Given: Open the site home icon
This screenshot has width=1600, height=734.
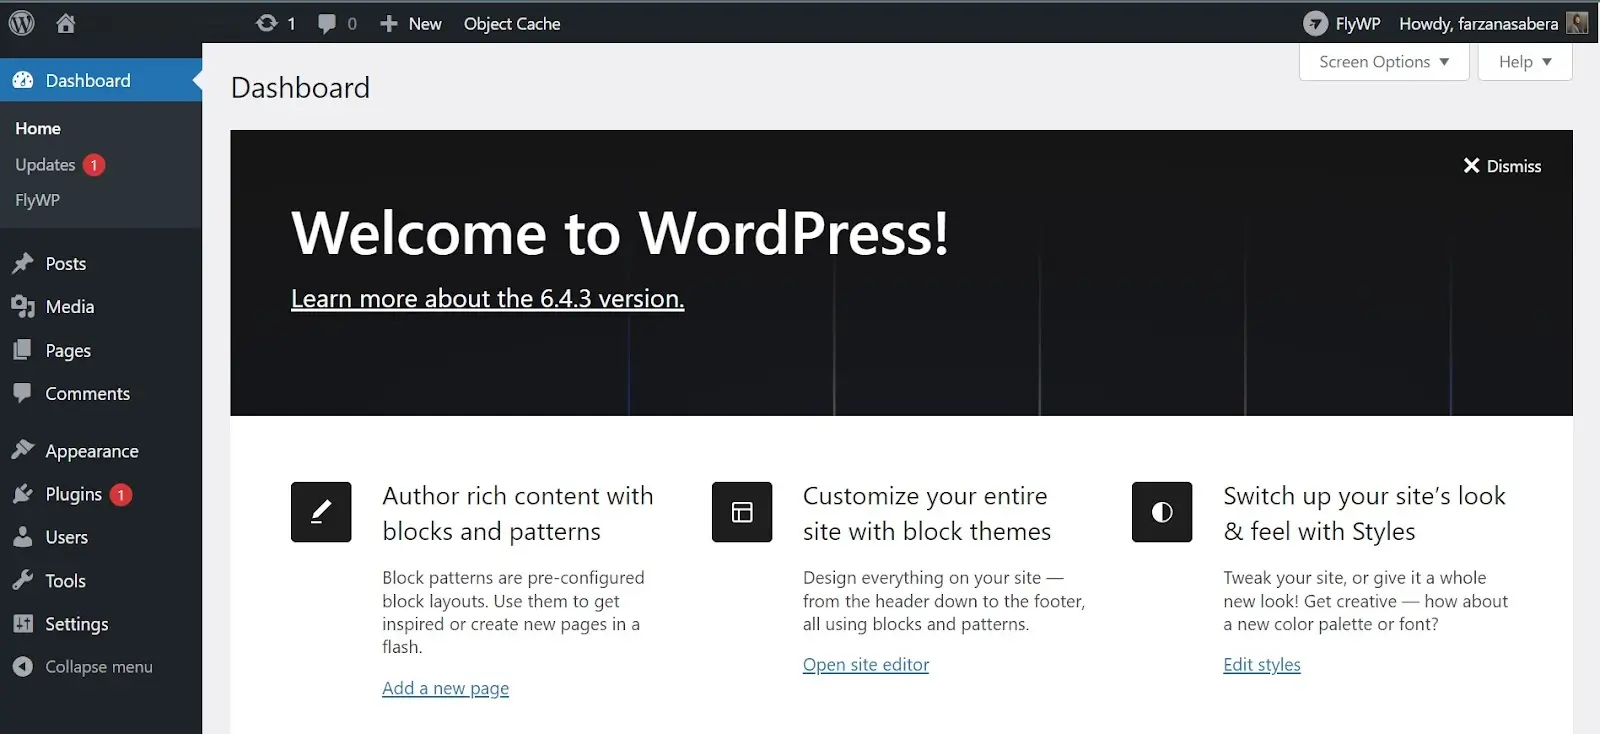Looking at the screenshot, I should (x=66, y=23).
